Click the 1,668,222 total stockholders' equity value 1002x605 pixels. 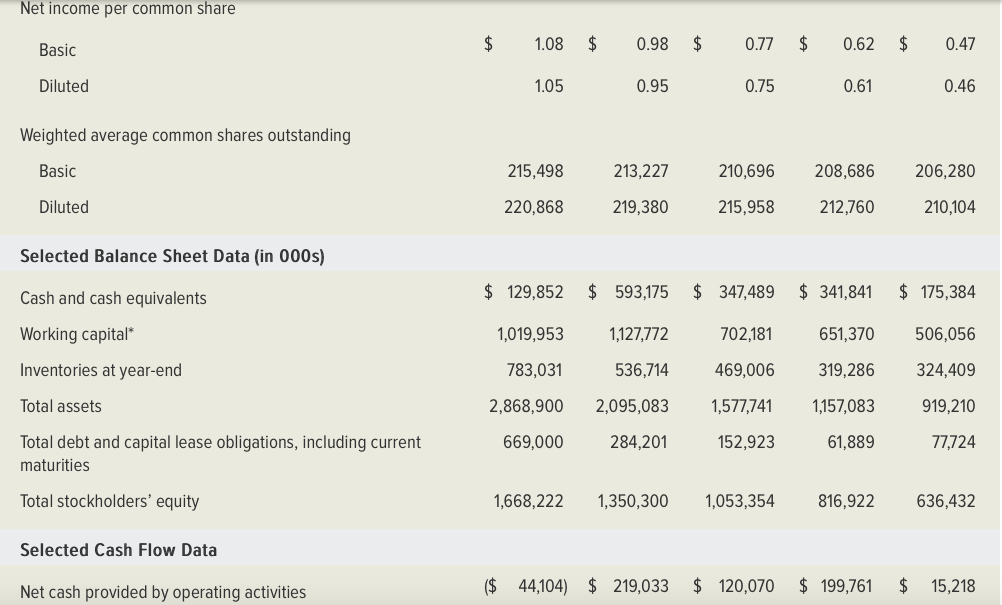(527, 501)
